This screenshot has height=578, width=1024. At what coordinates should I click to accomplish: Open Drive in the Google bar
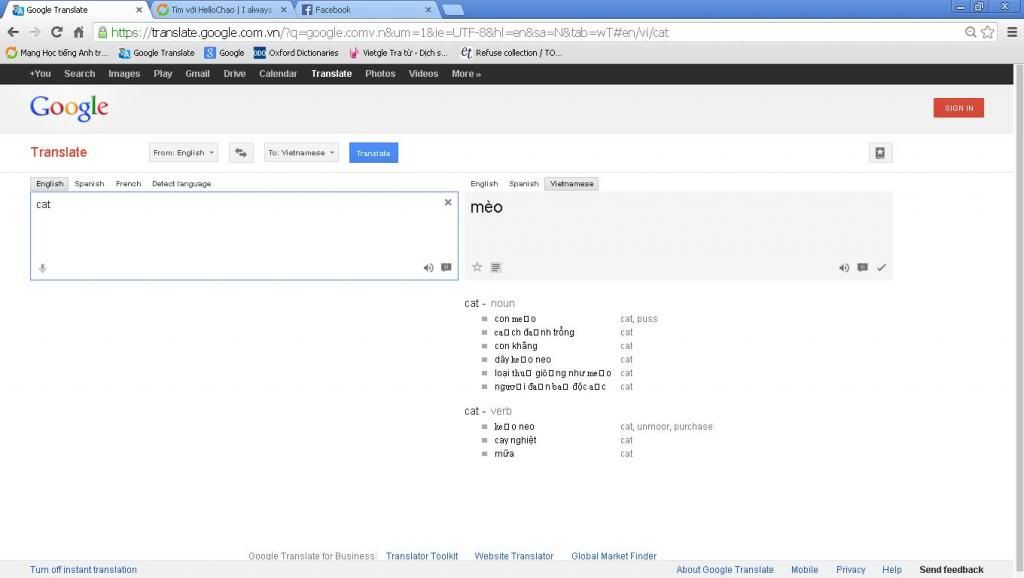234,74
